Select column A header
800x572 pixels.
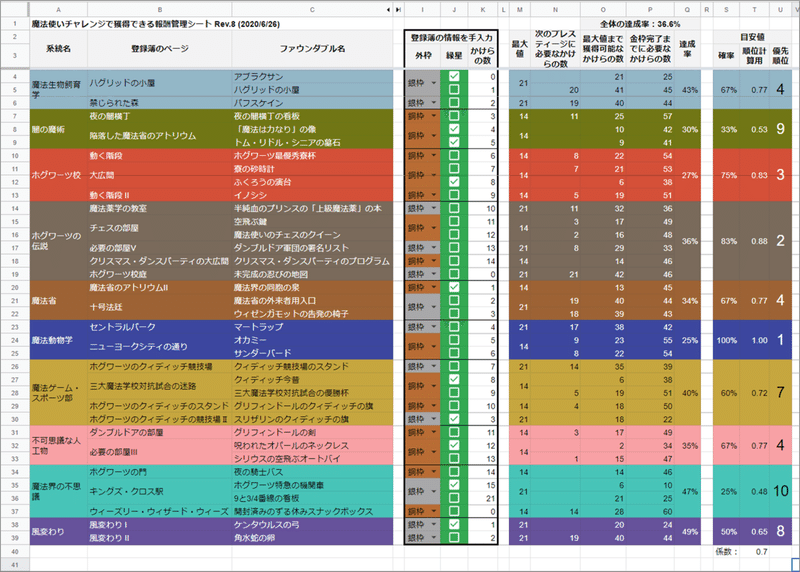(59, 10)
